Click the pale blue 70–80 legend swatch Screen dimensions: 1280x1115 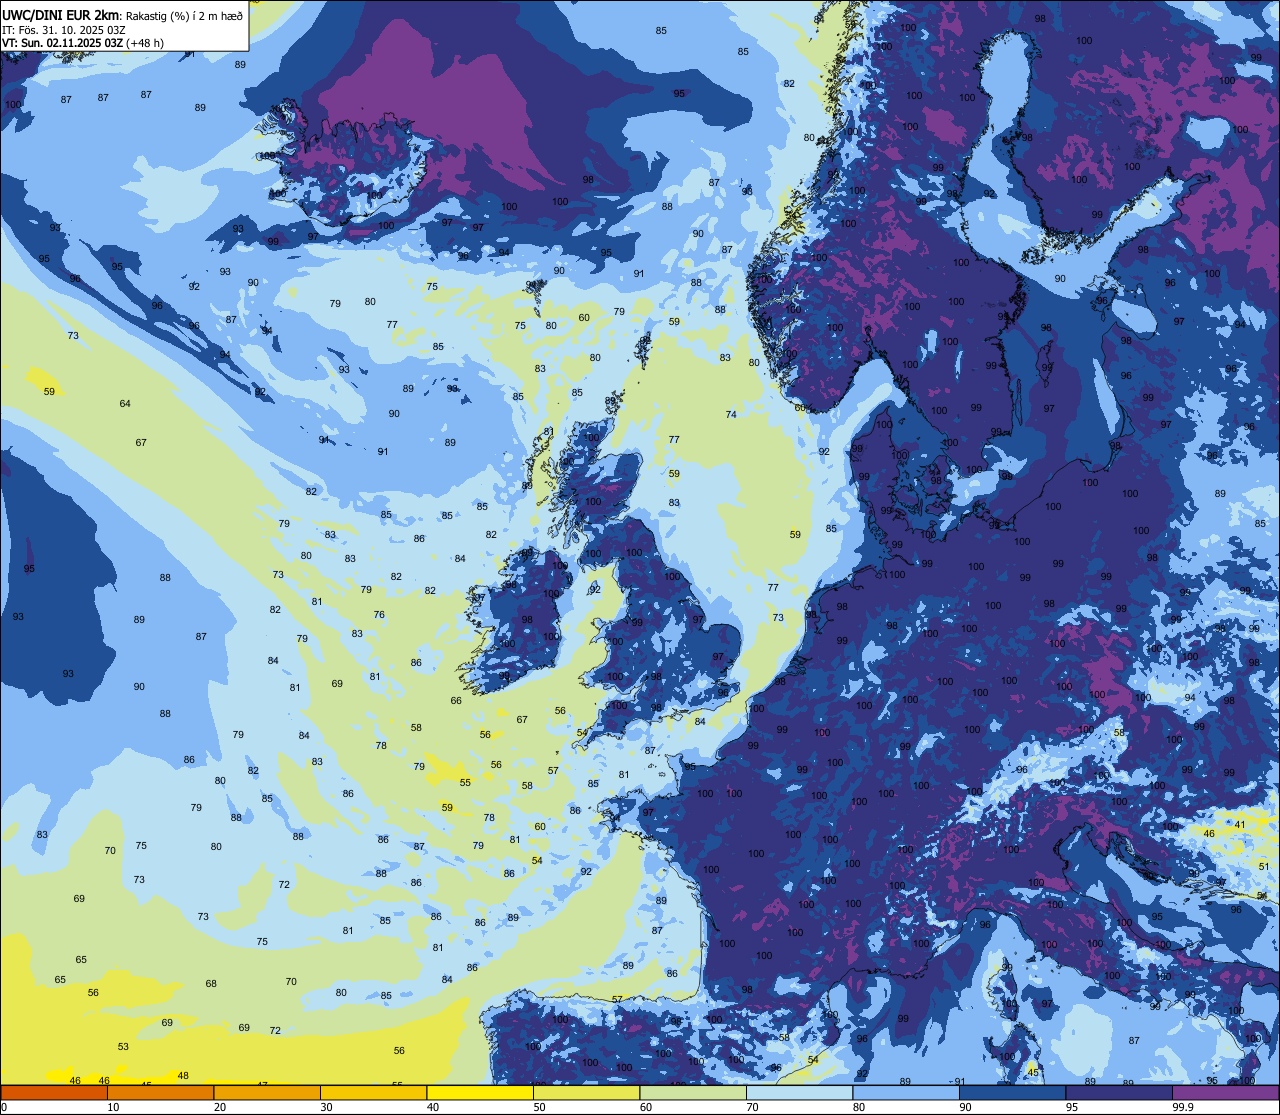tap(799, 1092)
